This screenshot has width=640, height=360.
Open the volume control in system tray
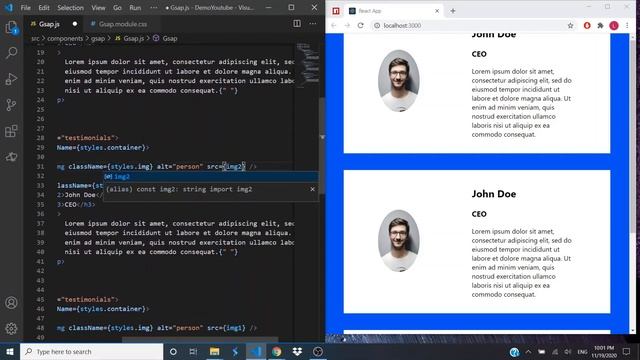(x=568, y=351)
